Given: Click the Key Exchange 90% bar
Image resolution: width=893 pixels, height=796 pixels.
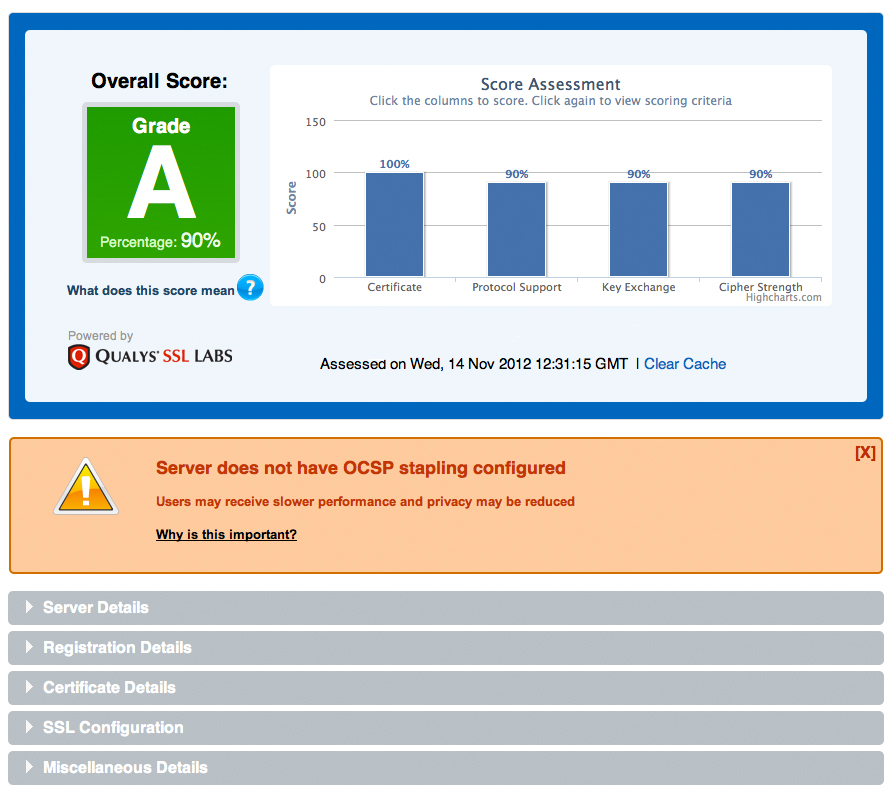Looking at the screenshot, I should [x=638, y=230].
